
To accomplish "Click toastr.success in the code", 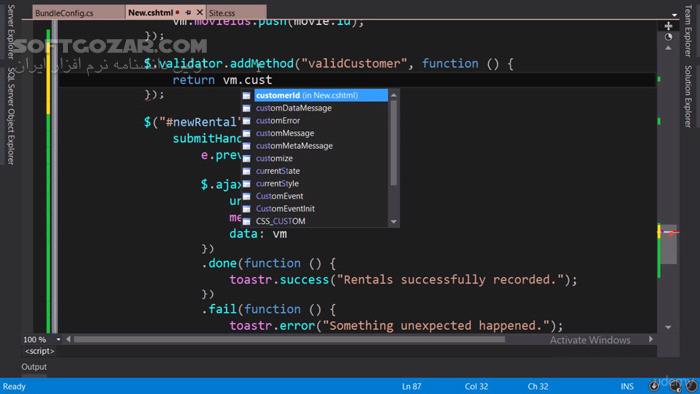I will point(279,280).
